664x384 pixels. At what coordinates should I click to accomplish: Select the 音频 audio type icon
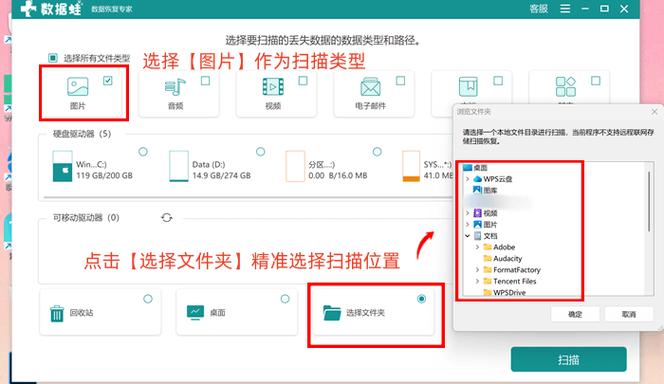pyautogui.click(x=175, y=87)
